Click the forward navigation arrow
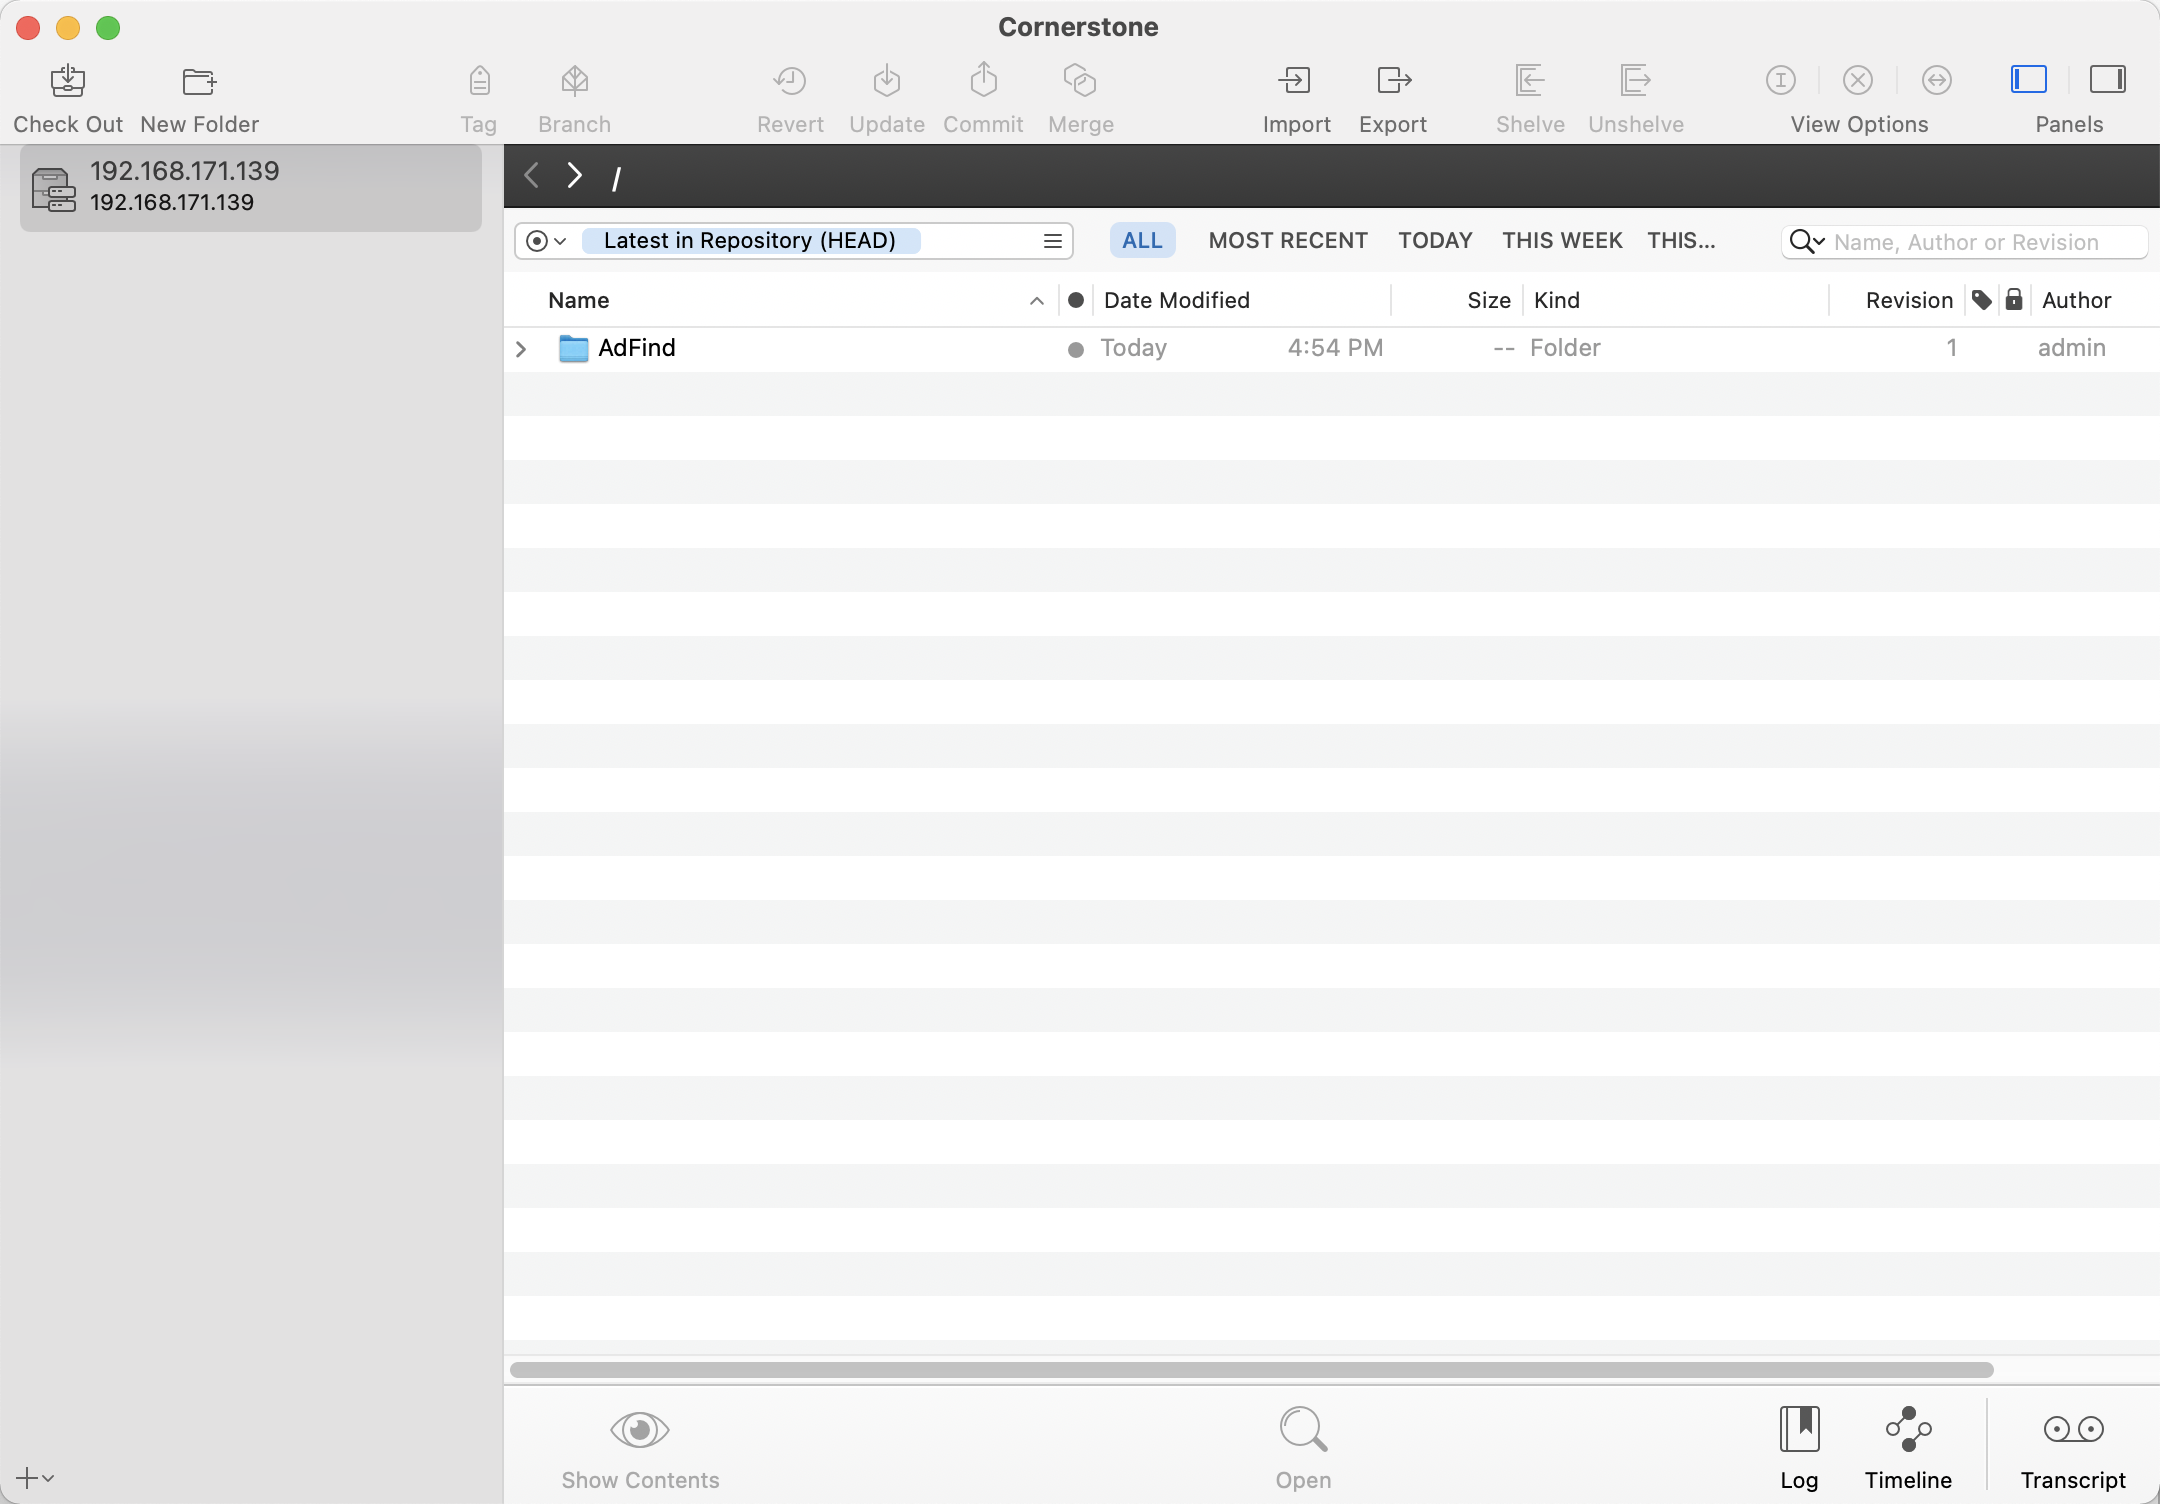 click(574, 176)
